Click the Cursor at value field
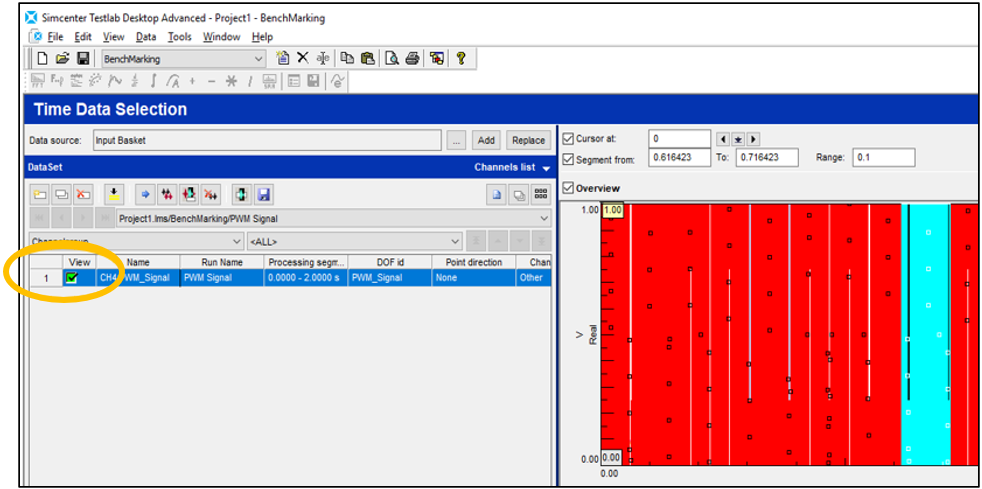Image resolution: width=982 pixels, height=489 pixels. click(680, 138)
